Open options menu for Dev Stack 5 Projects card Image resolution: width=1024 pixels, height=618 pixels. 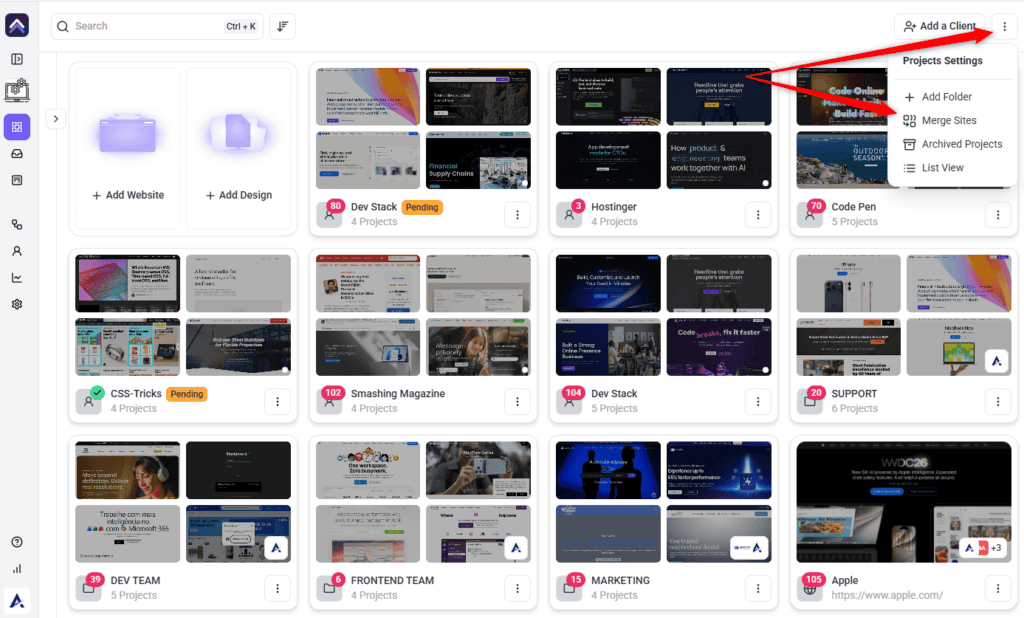pyautogui.click(x=758, y=402)
